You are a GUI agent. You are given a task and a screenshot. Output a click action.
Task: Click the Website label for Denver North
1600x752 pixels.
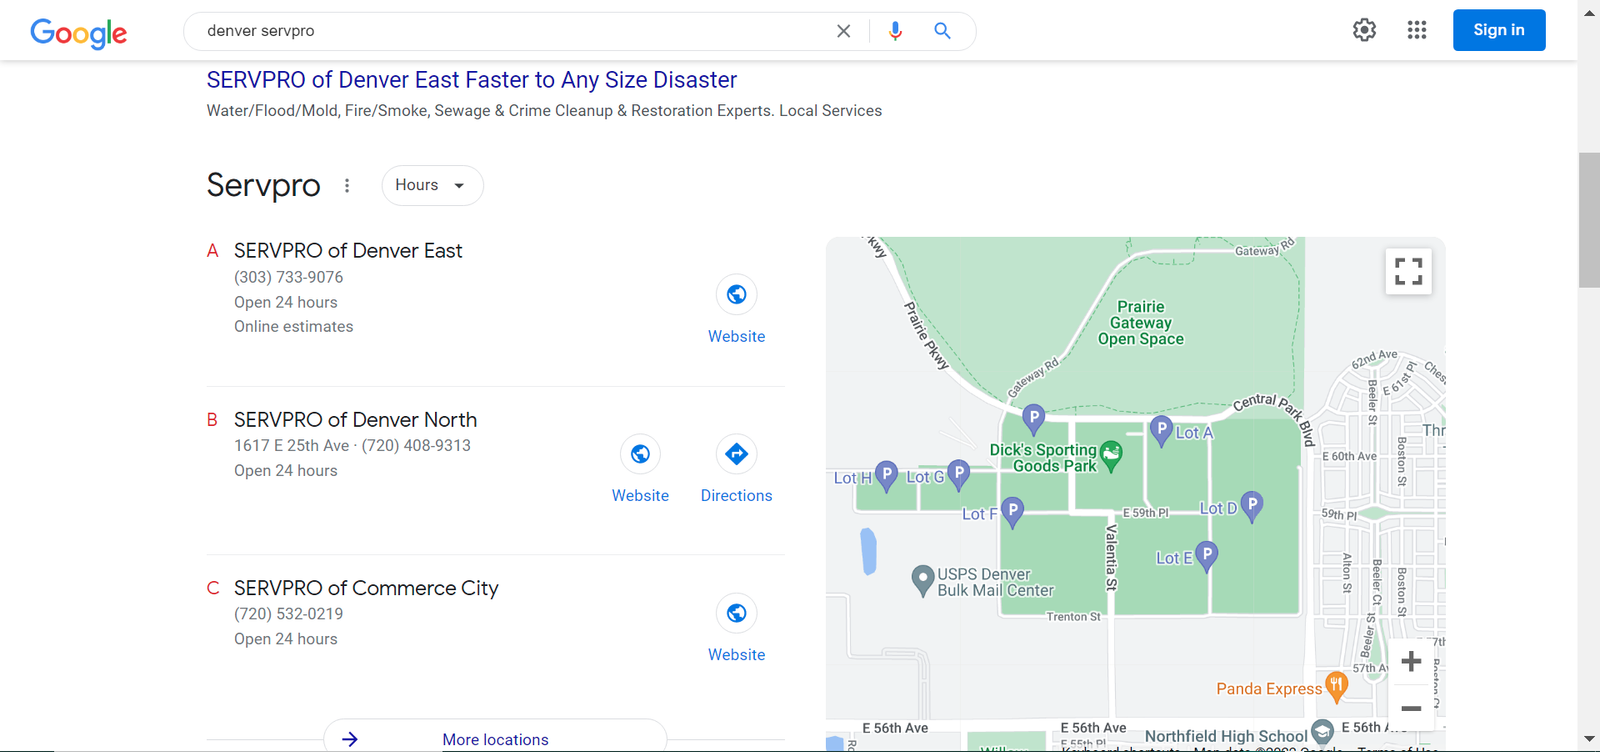(641, 496)
